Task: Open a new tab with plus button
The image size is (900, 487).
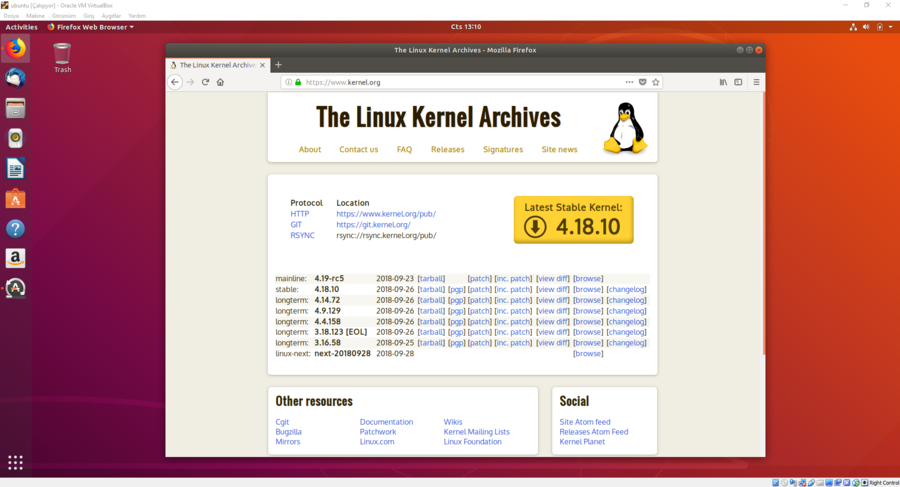Action: point(278,65)
